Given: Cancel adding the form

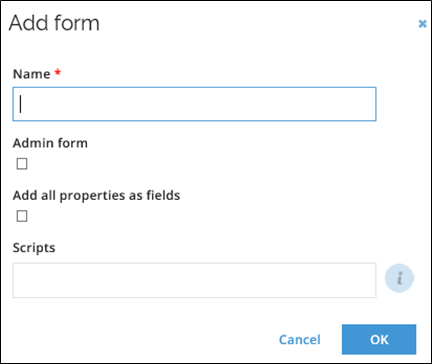Looking at the screenshot, I should pos(300,340).
